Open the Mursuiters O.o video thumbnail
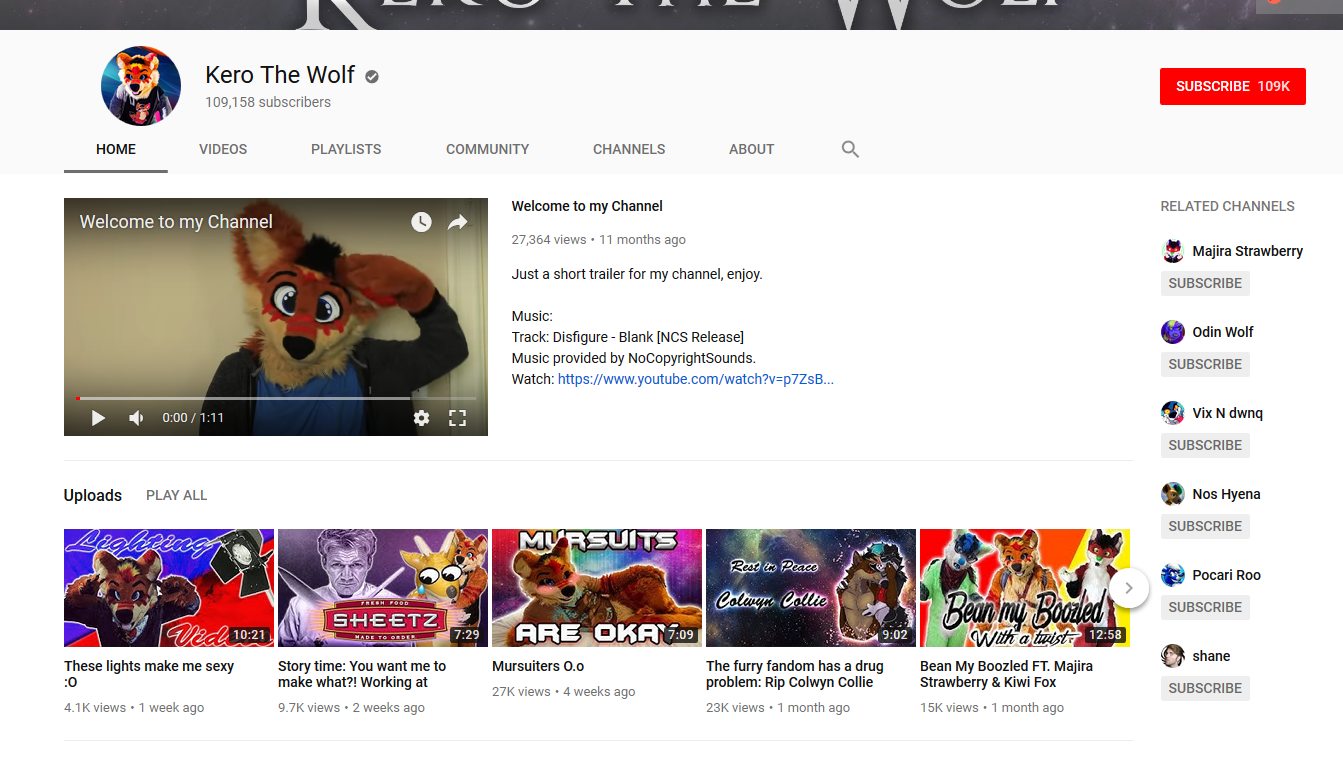1343x764 pixels. (x=597, y=588)
